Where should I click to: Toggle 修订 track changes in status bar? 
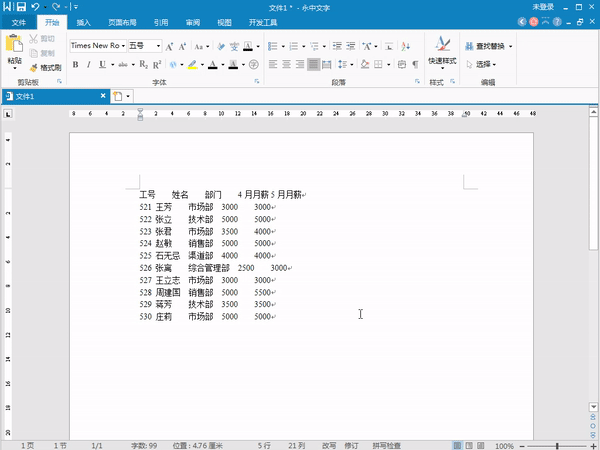[351, 445]
